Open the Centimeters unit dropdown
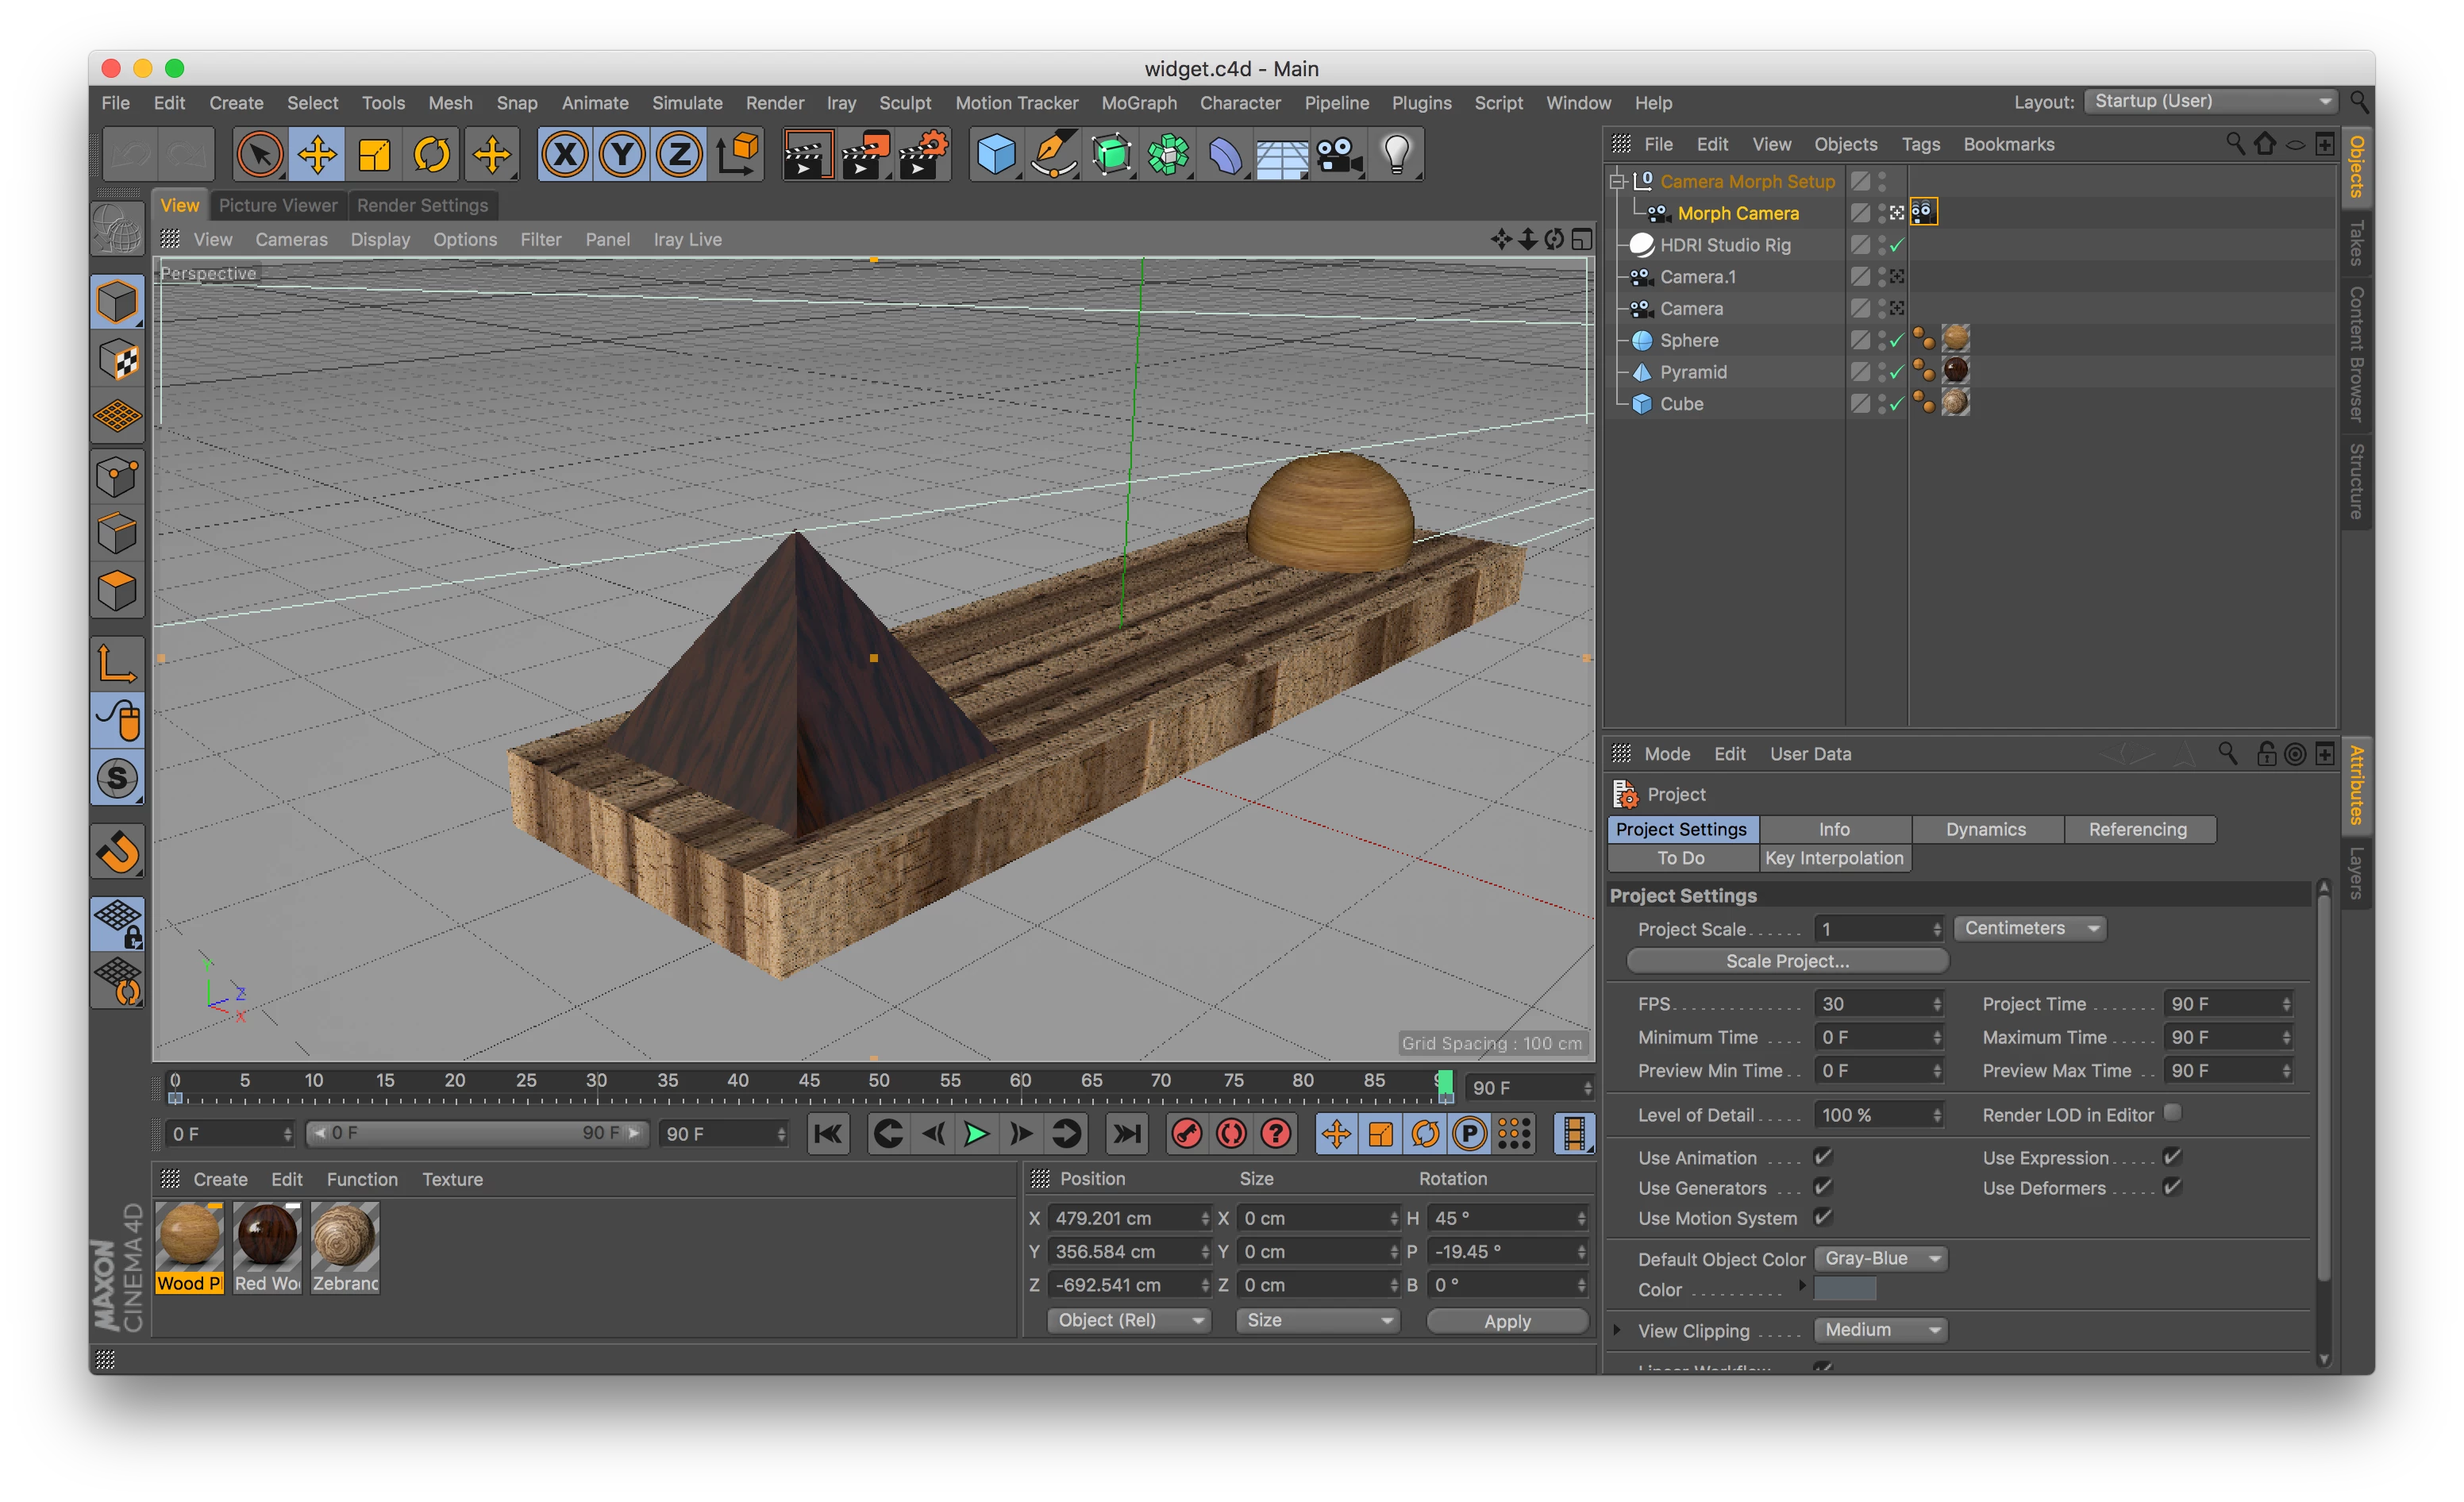This screenshot has width=2464, height=1502. tap(2029, 928)
